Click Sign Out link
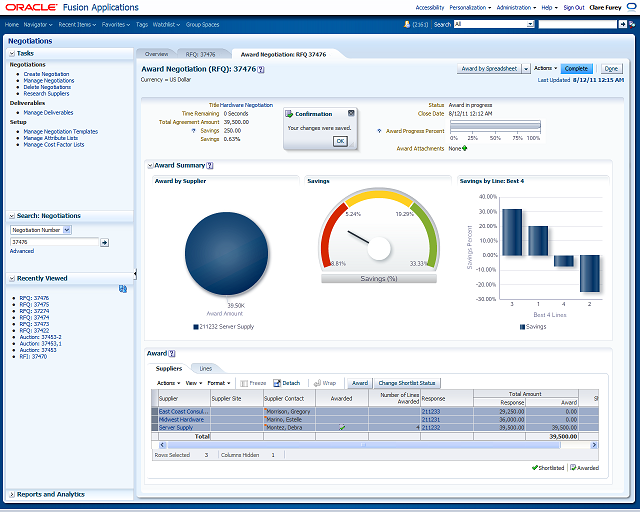Screen dimensions: 640x512 point(574,7)
